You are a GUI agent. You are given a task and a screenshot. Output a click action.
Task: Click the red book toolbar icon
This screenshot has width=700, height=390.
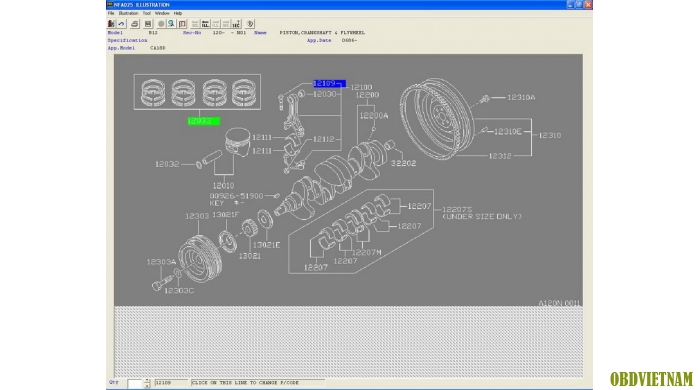click(x=182, y=24)
